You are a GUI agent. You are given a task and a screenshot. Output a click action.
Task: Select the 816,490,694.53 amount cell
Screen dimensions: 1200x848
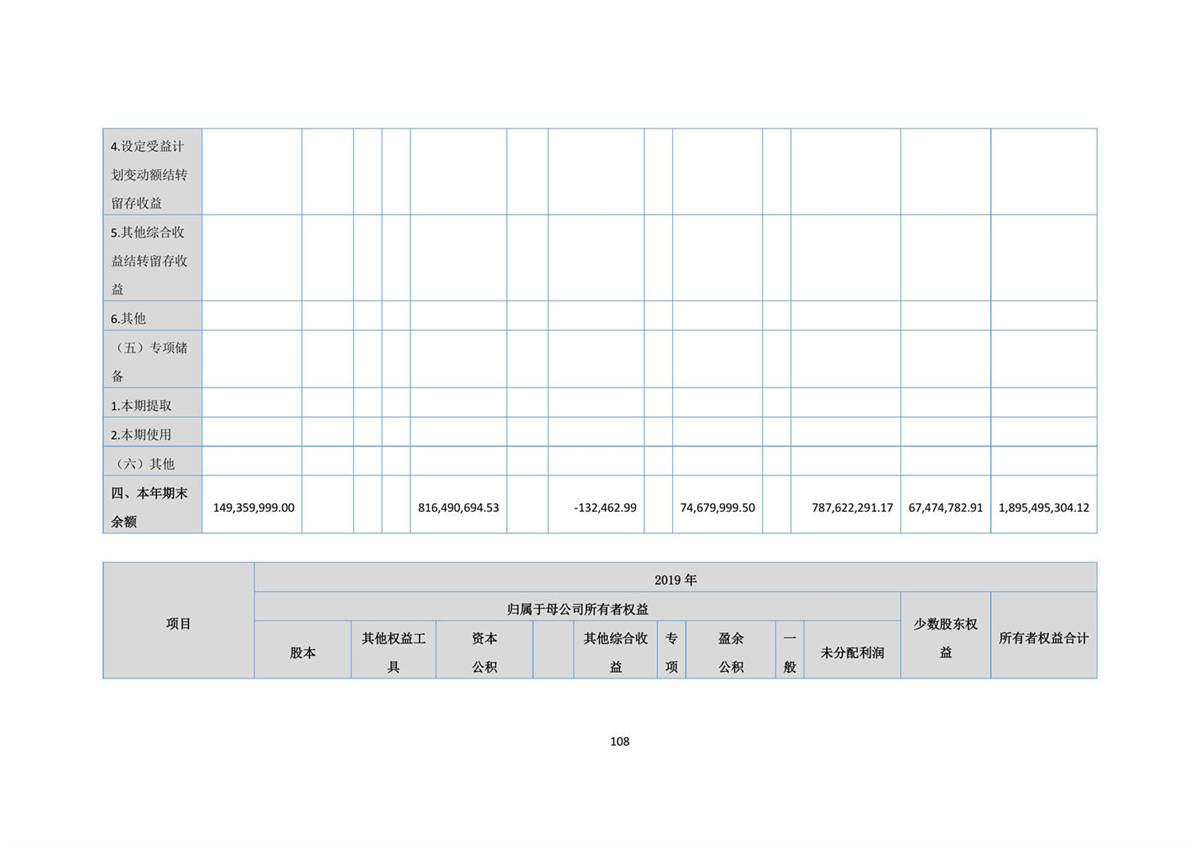point(458,507)
